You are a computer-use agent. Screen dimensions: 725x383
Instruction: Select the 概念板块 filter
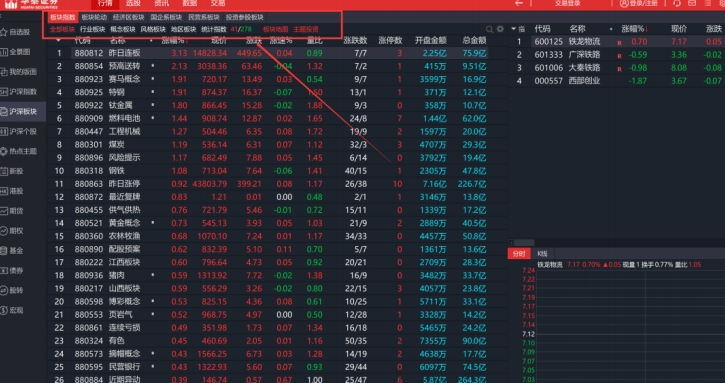click(123, 29)
